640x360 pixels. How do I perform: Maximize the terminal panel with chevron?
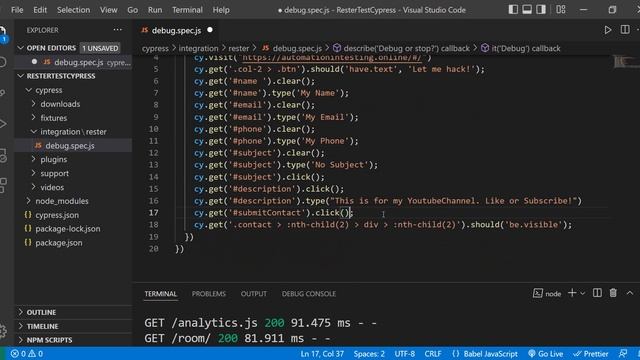pyautogui.click(x=630, y=293)
